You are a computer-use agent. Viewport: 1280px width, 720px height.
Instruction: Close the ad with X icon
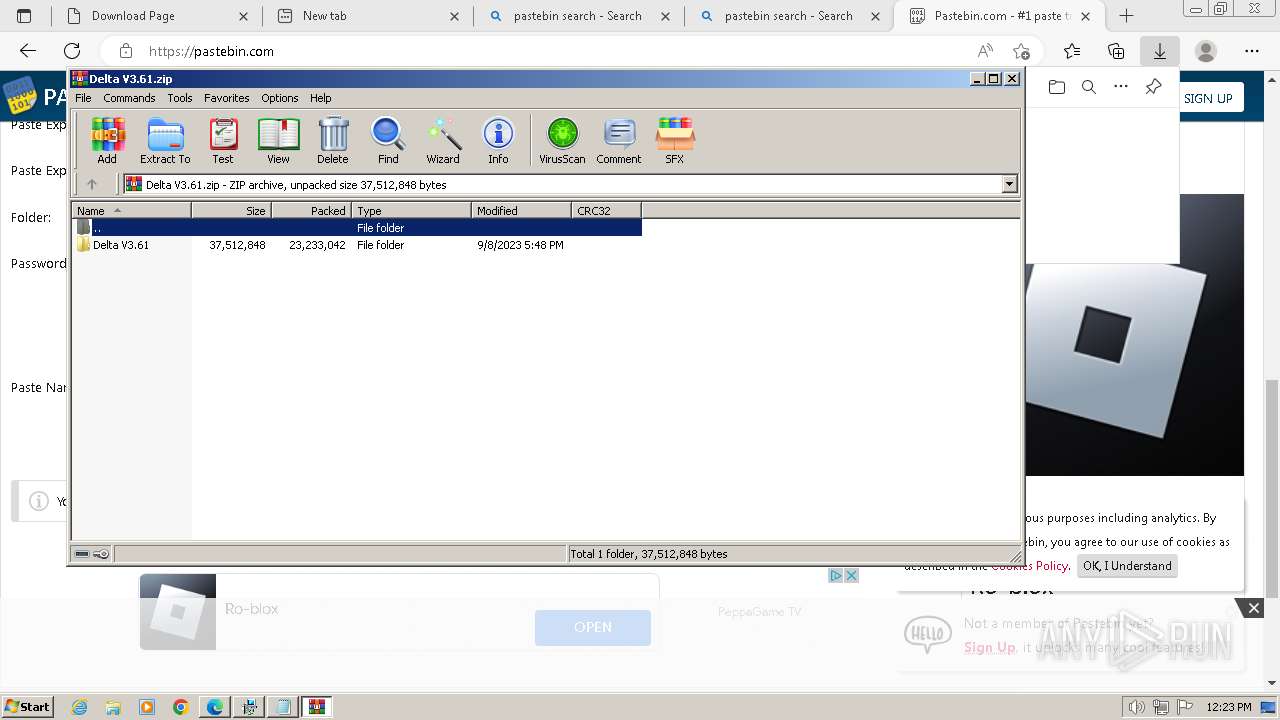(852, 575)
